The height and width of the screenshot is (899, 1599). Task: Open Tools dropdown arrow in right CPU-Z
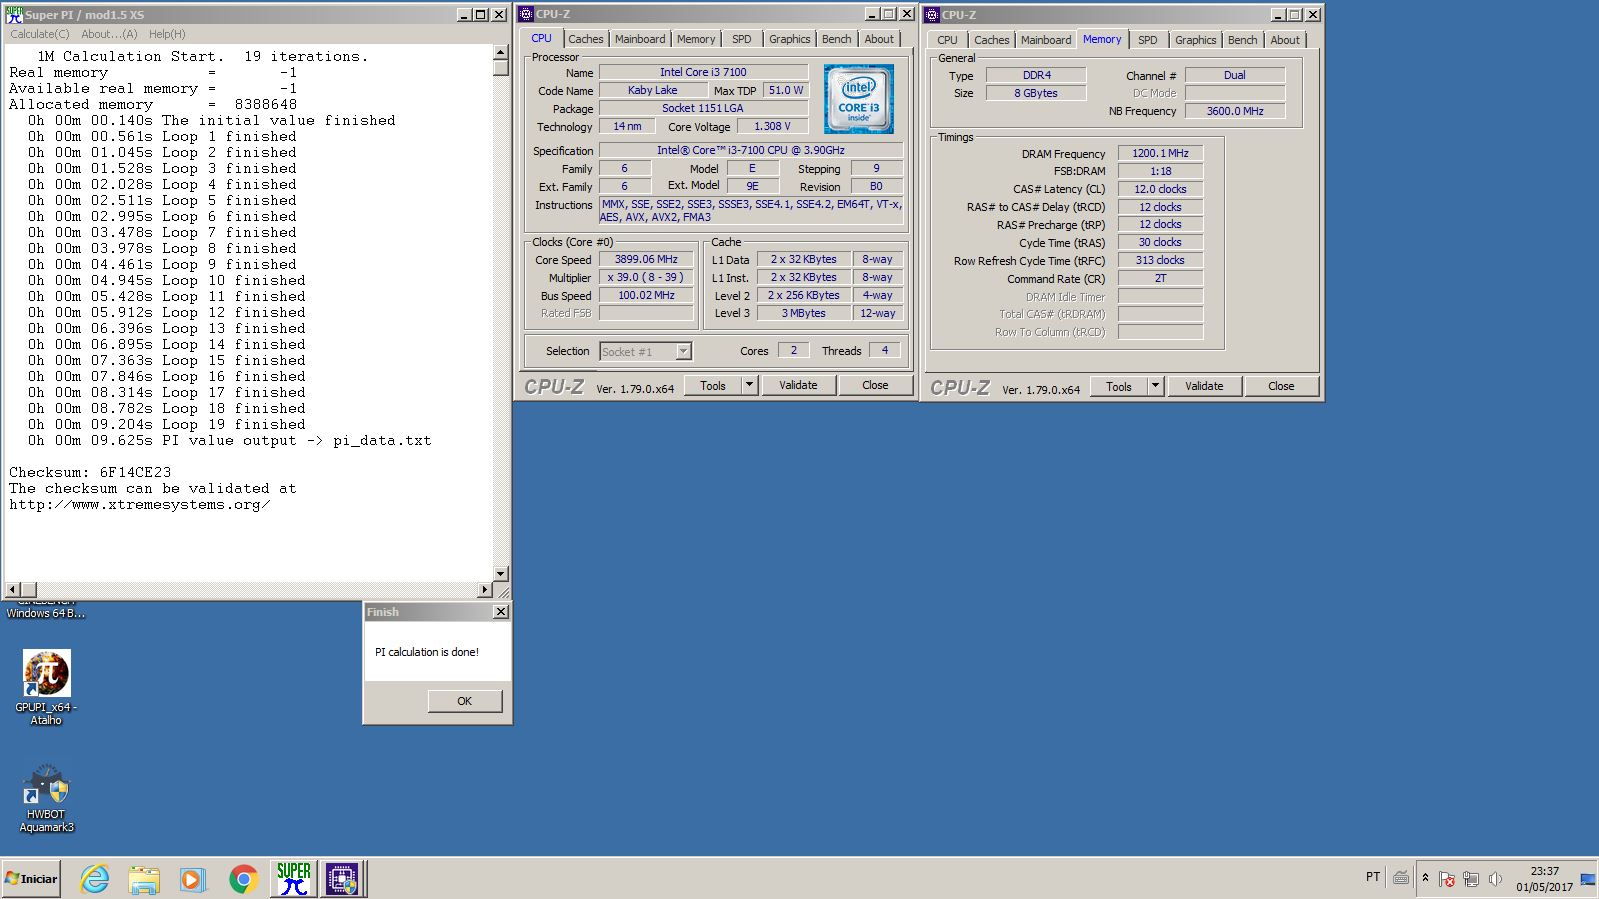[x=1155, y=386]
